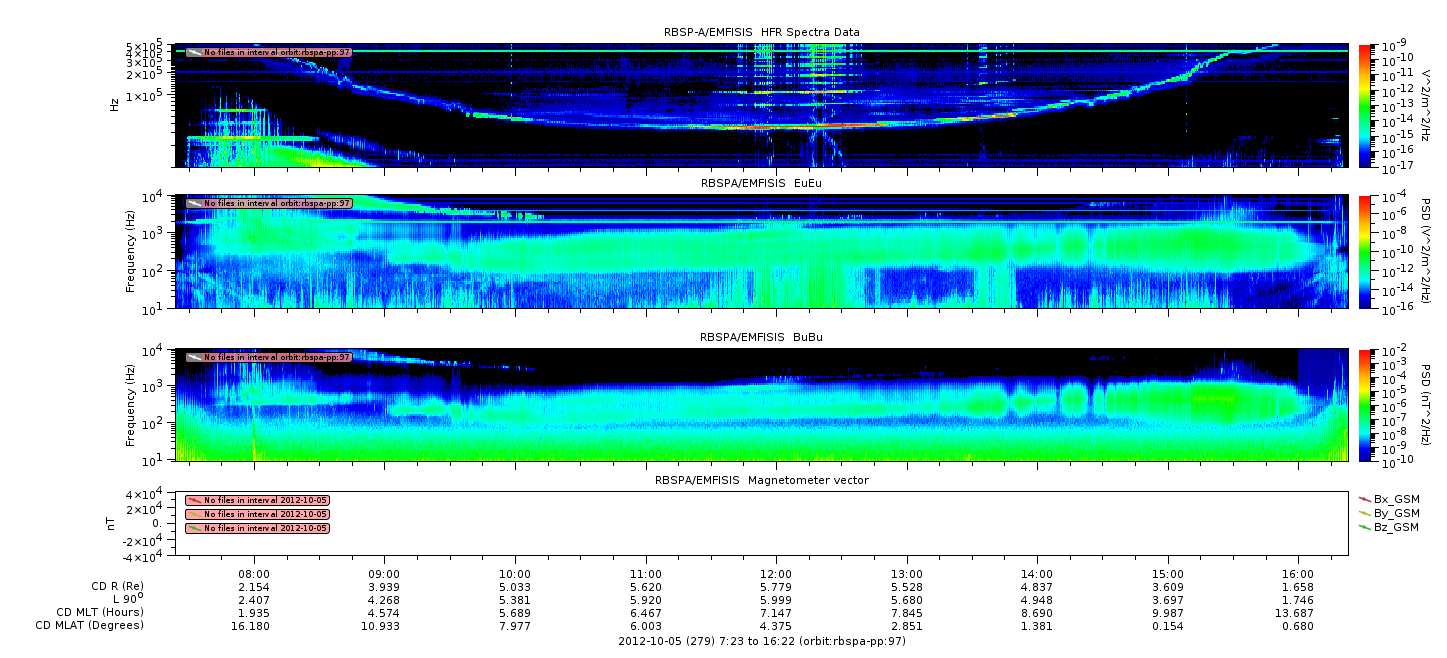Click the yellow By_GSM legend line icon

click(x=1364, y=512)
